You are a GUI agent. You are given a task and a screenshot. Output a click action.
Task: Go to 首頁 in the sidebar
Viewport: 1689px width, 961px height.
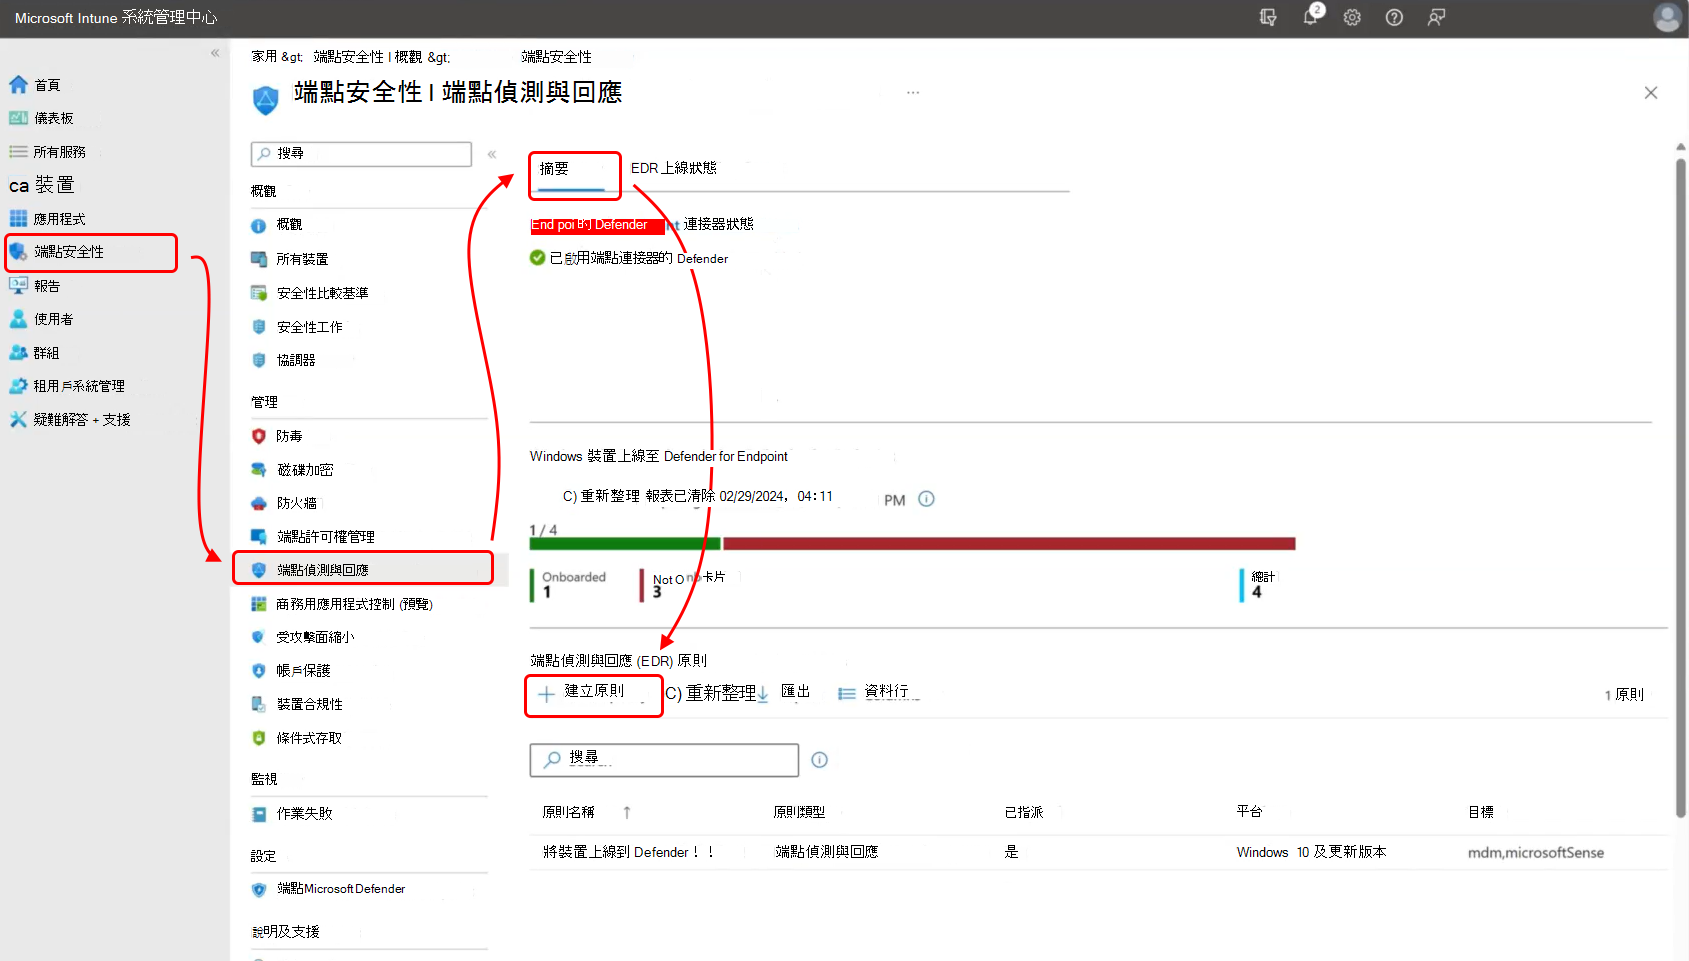[x=47, y=85]
